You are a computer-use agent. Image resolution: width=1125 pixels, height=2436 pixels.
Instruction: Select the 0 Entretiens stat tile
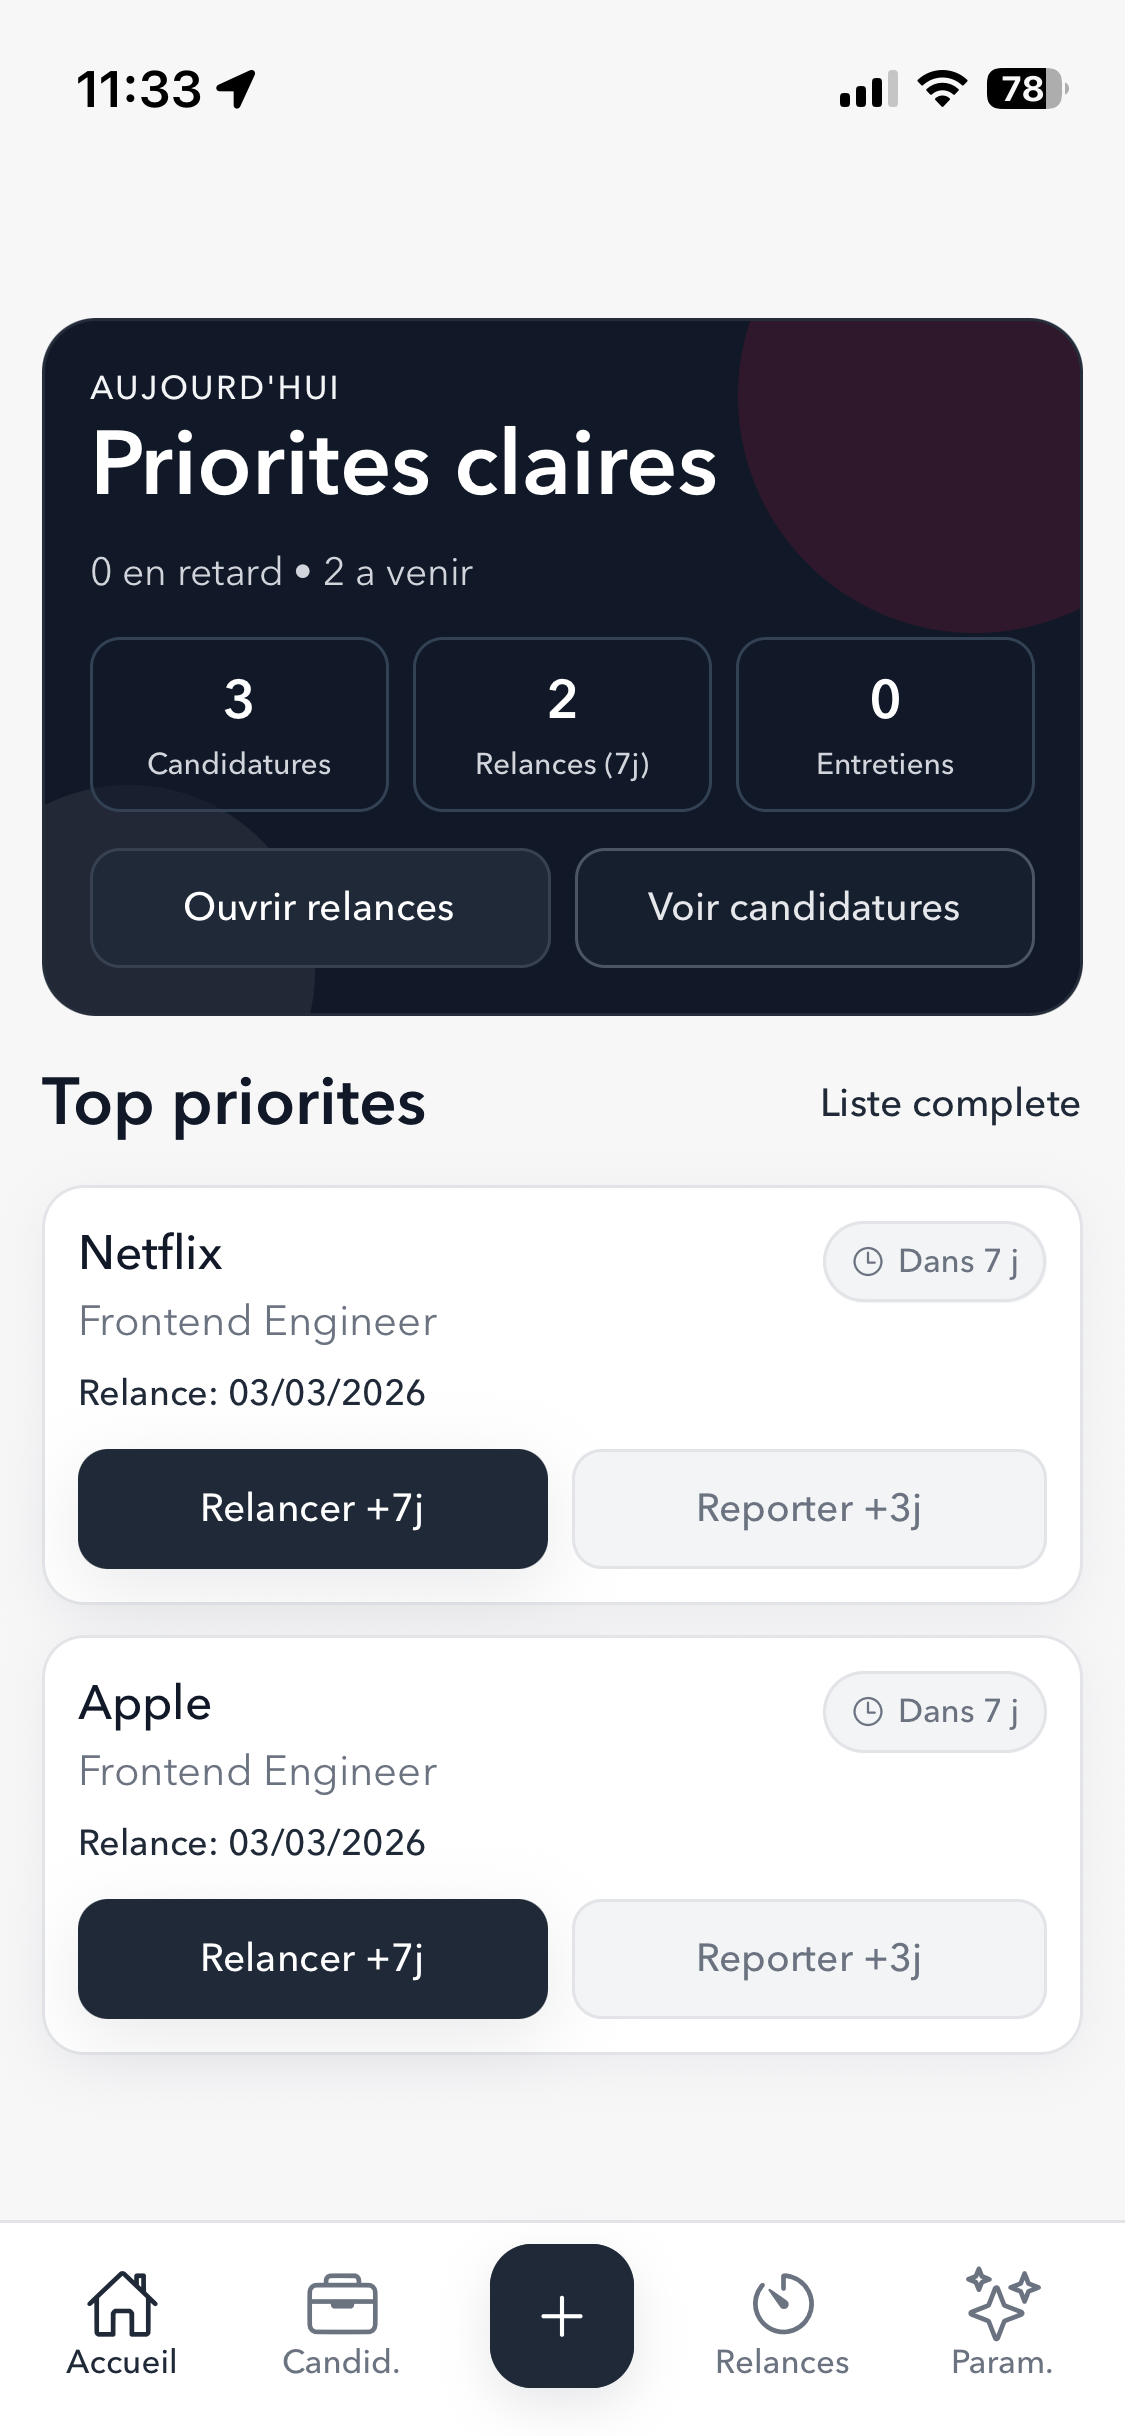pos(885,724)
